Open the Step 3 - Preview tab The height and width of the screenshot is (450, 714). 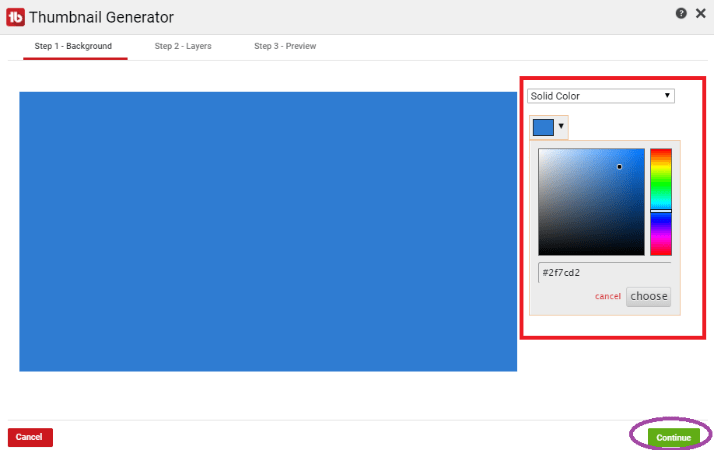(x=285, y=46)
